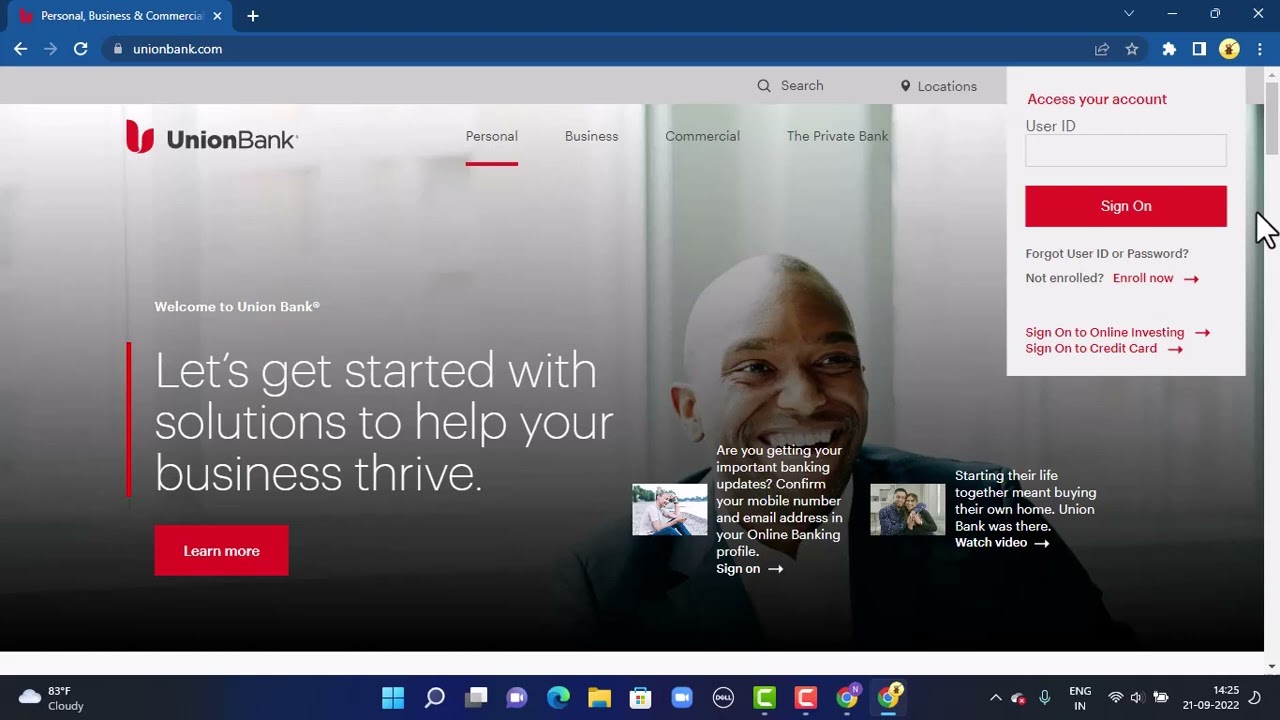Open the site Search tool
The width and height of the screenshot is (1280, 720).
[790, 86]
